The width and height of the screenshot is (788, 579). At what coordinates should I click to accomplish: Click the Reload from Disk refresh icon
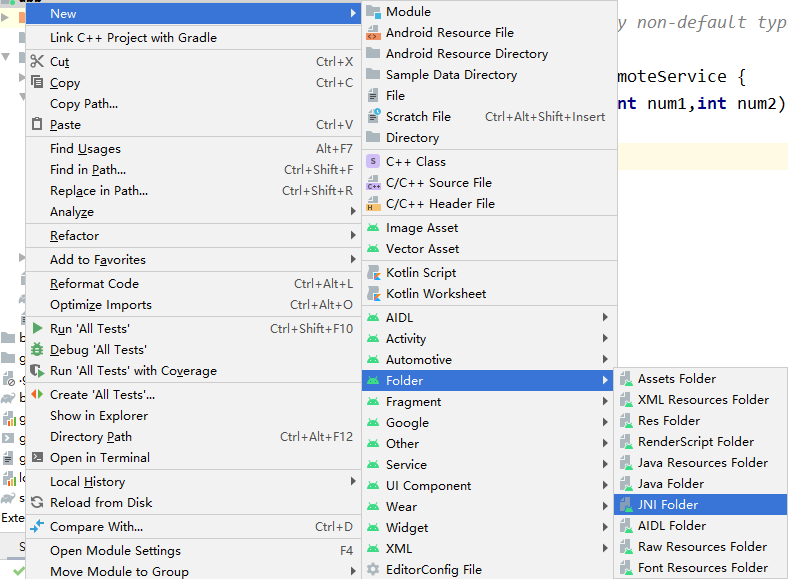coord(37,502)
